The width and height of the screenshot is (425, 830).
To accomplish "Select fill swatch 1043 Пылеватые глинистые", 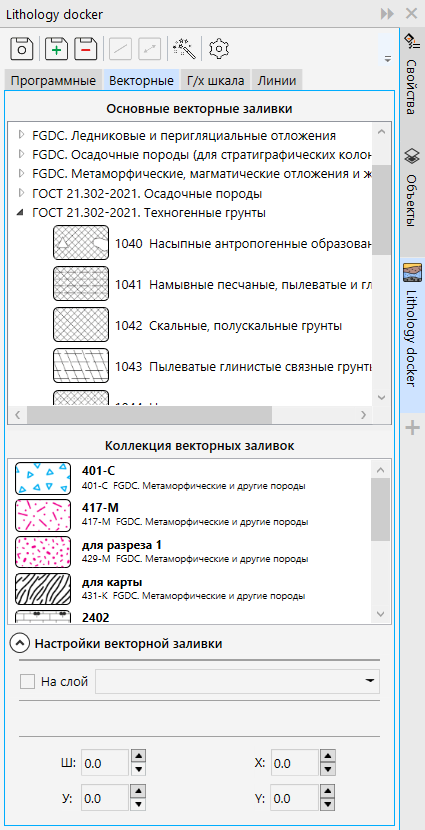I will pyautogui.click(x=81, y=366).
